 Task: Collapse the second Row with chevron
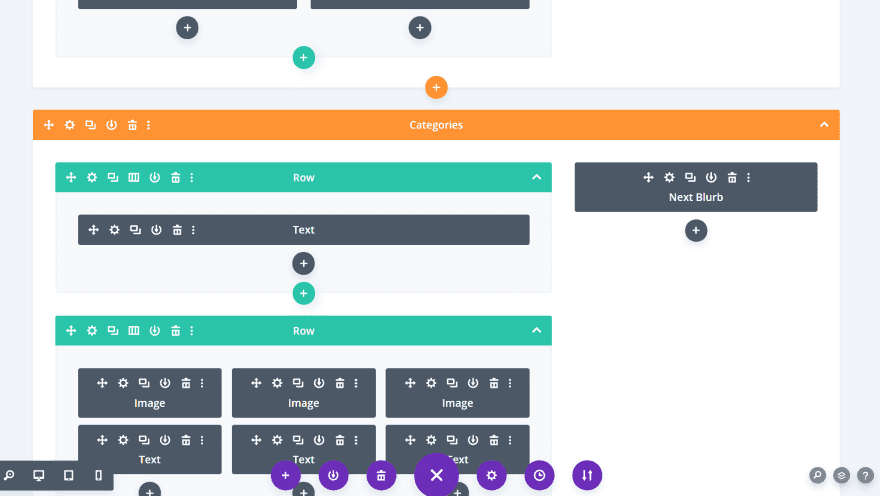pos(536,330)
